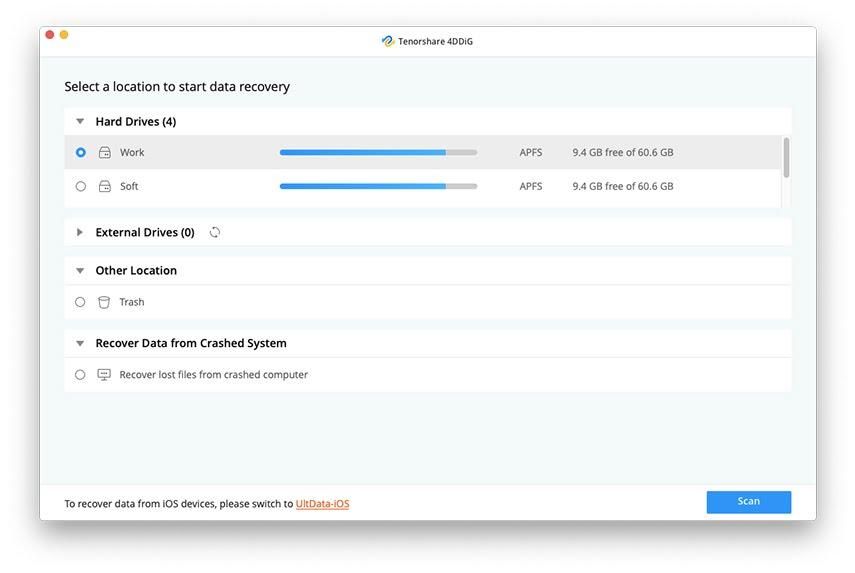Expand the External Drives section
The height and width of the screenshot is (573, 855).
80,233
